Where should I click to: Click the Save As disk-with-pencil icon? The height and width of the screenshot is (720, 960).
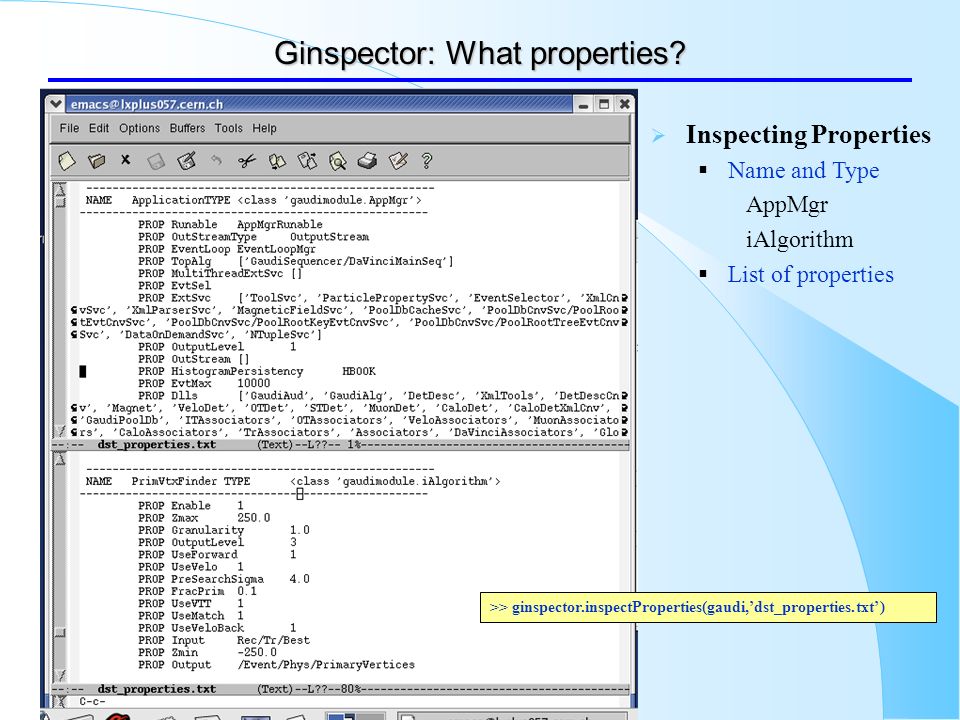(187, 161)
